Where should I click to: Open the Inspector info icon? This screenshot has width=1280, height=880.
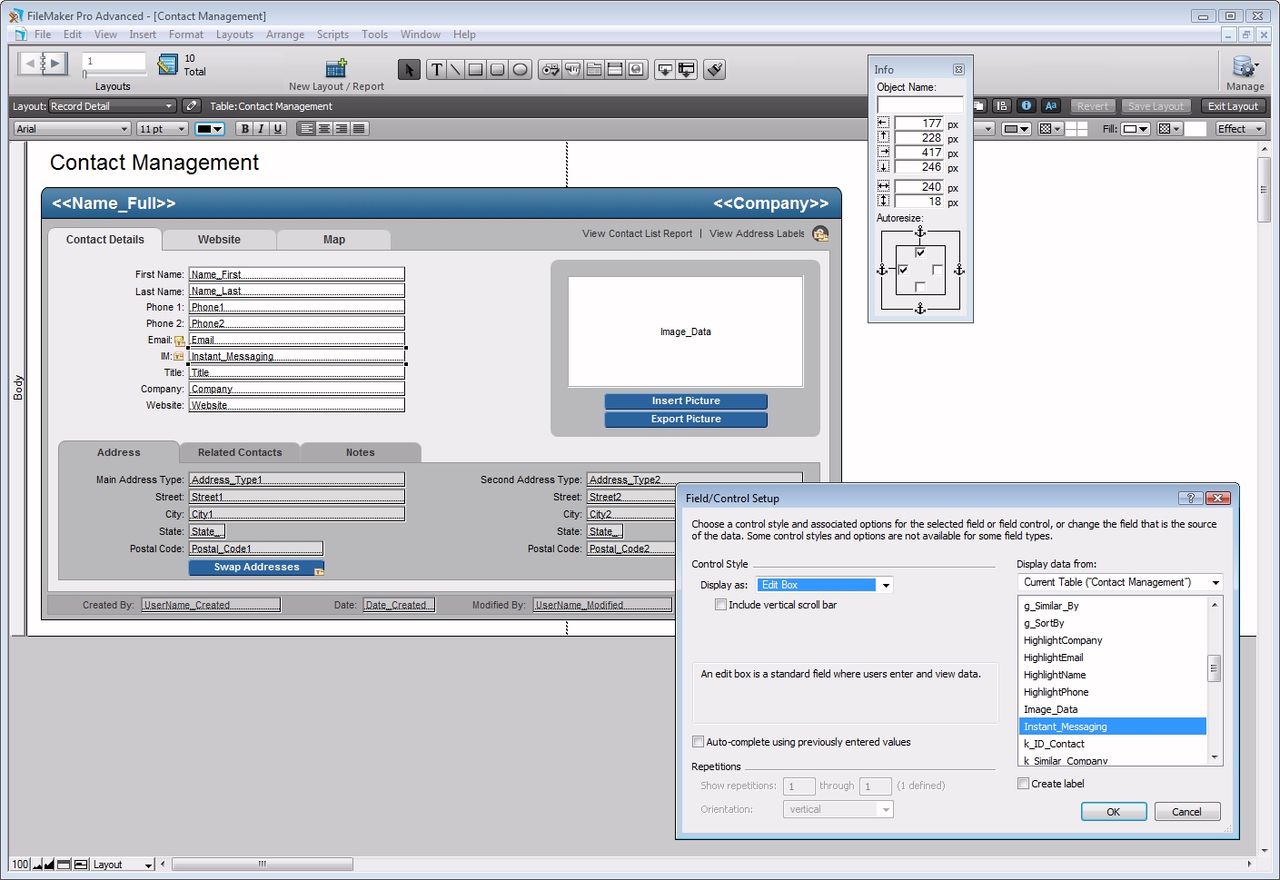[x=1026, y=106]
